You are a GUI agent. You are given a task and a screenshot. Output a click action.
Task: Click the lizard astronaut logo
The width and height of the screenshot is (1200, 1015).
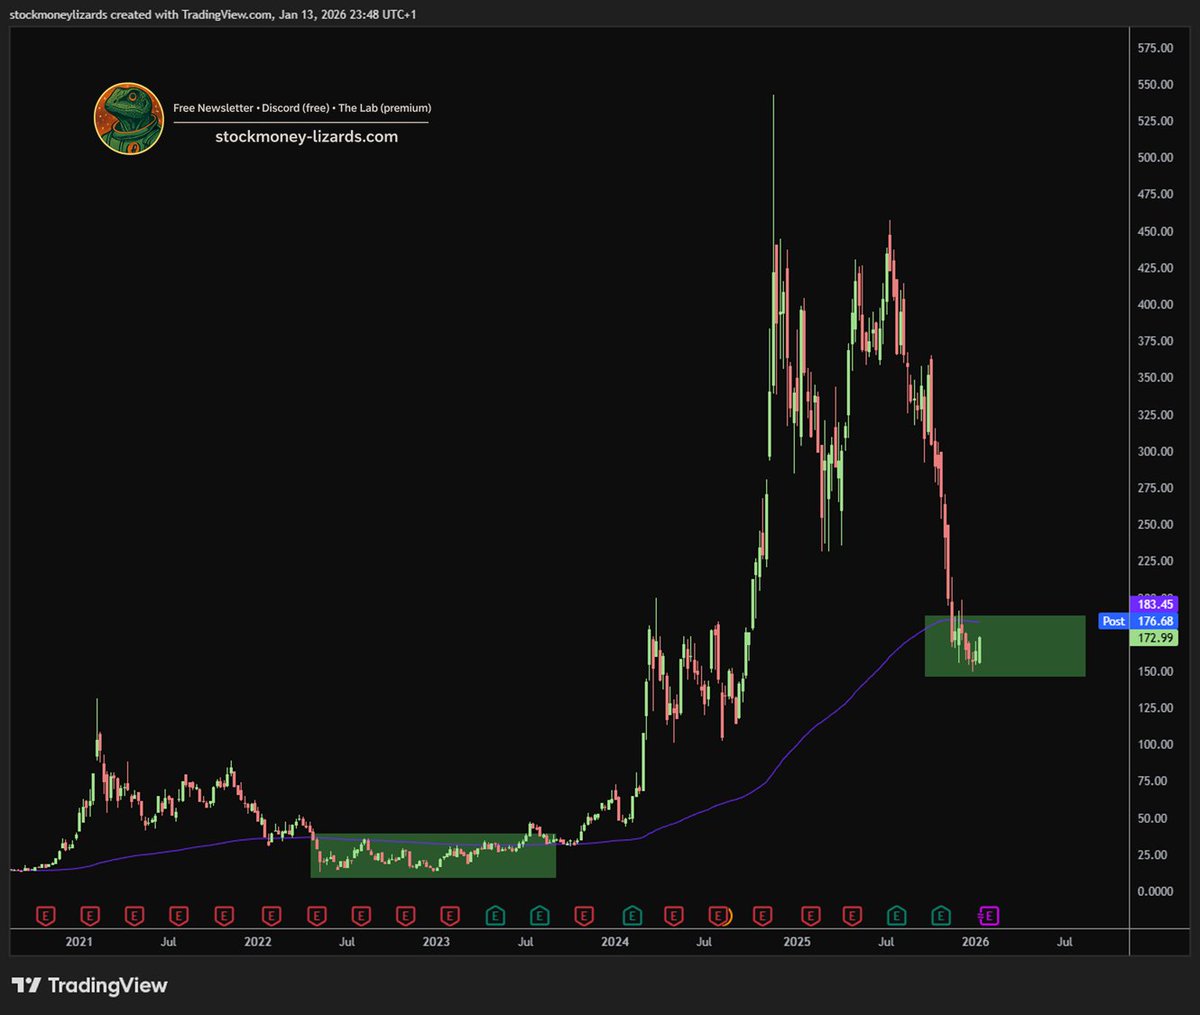(129, 118)
